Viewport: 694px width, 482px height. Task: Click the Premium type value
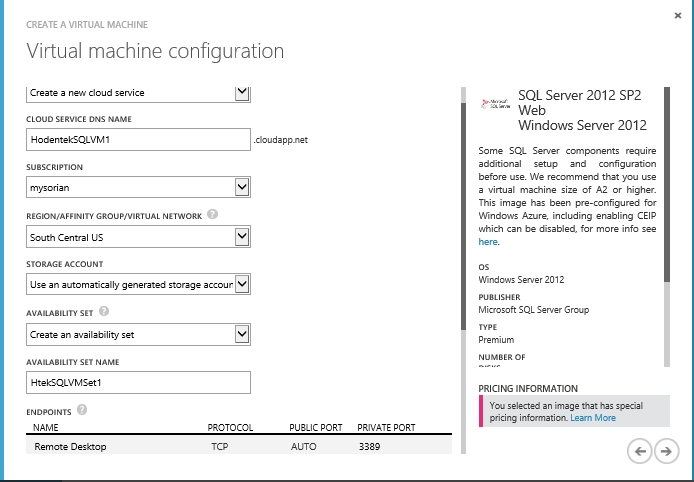tap(496, 340)
